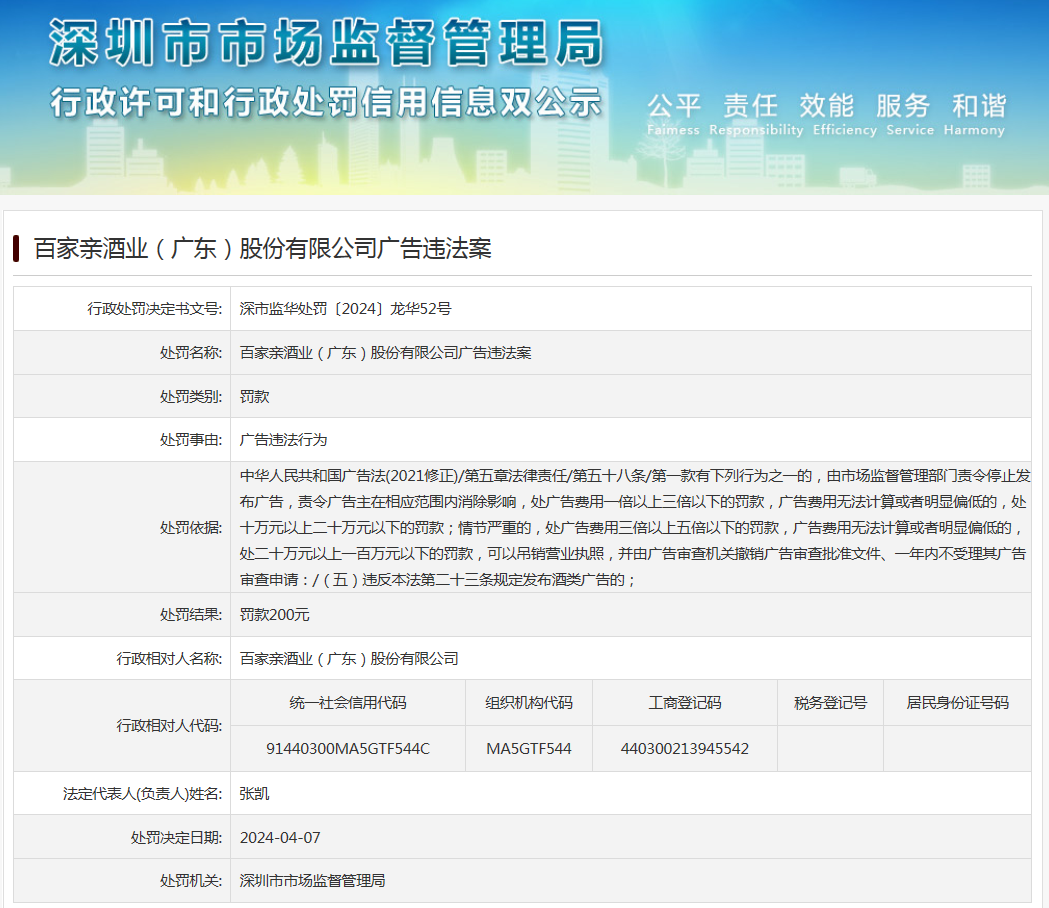This screenshot has height=908, width=1049.
Task: Click the 法定代表人(负责人)姓名 label
Action: (142, 794)
